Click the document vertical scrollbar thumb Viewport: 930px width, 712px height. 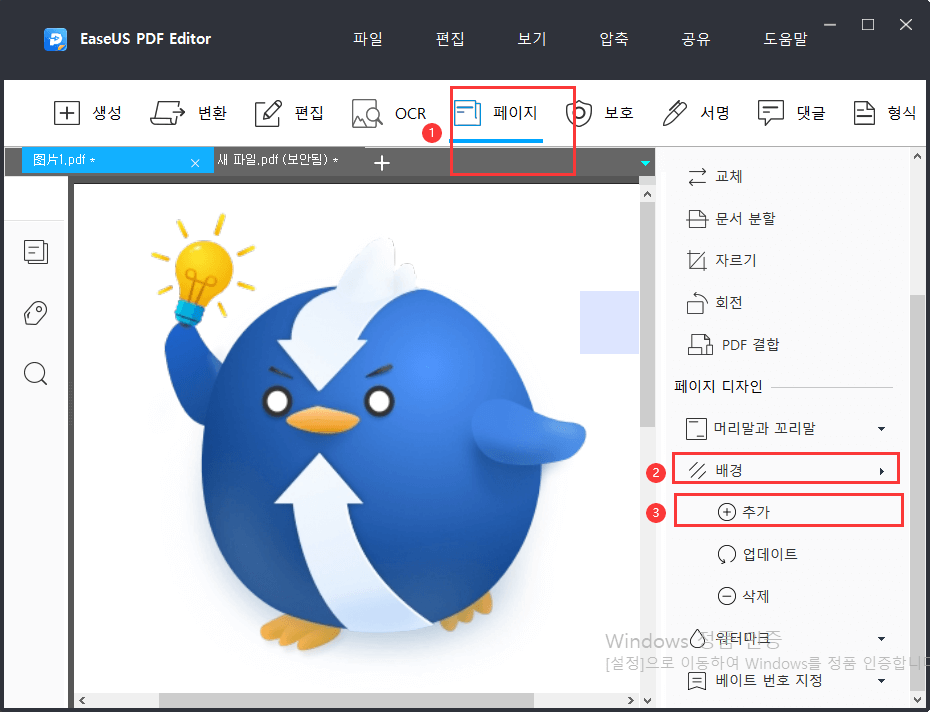[x=647, y=314]
